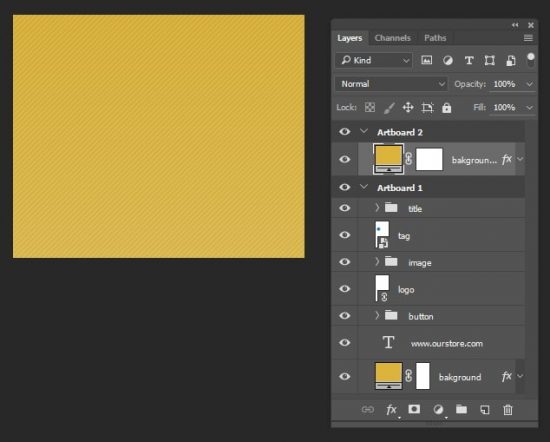
Task: Add layer style fx button at bottom
Action: 391,409
